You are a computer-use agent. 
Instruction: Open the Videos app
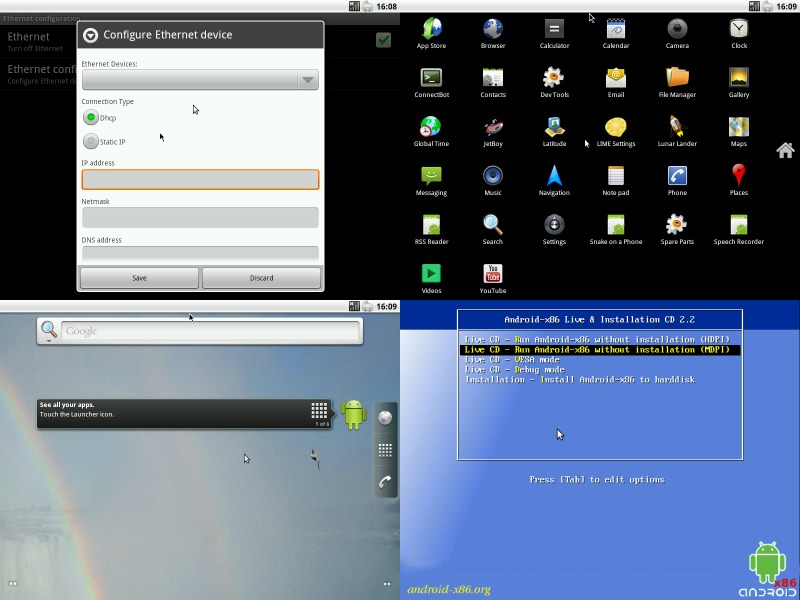[x=431, y=278]
